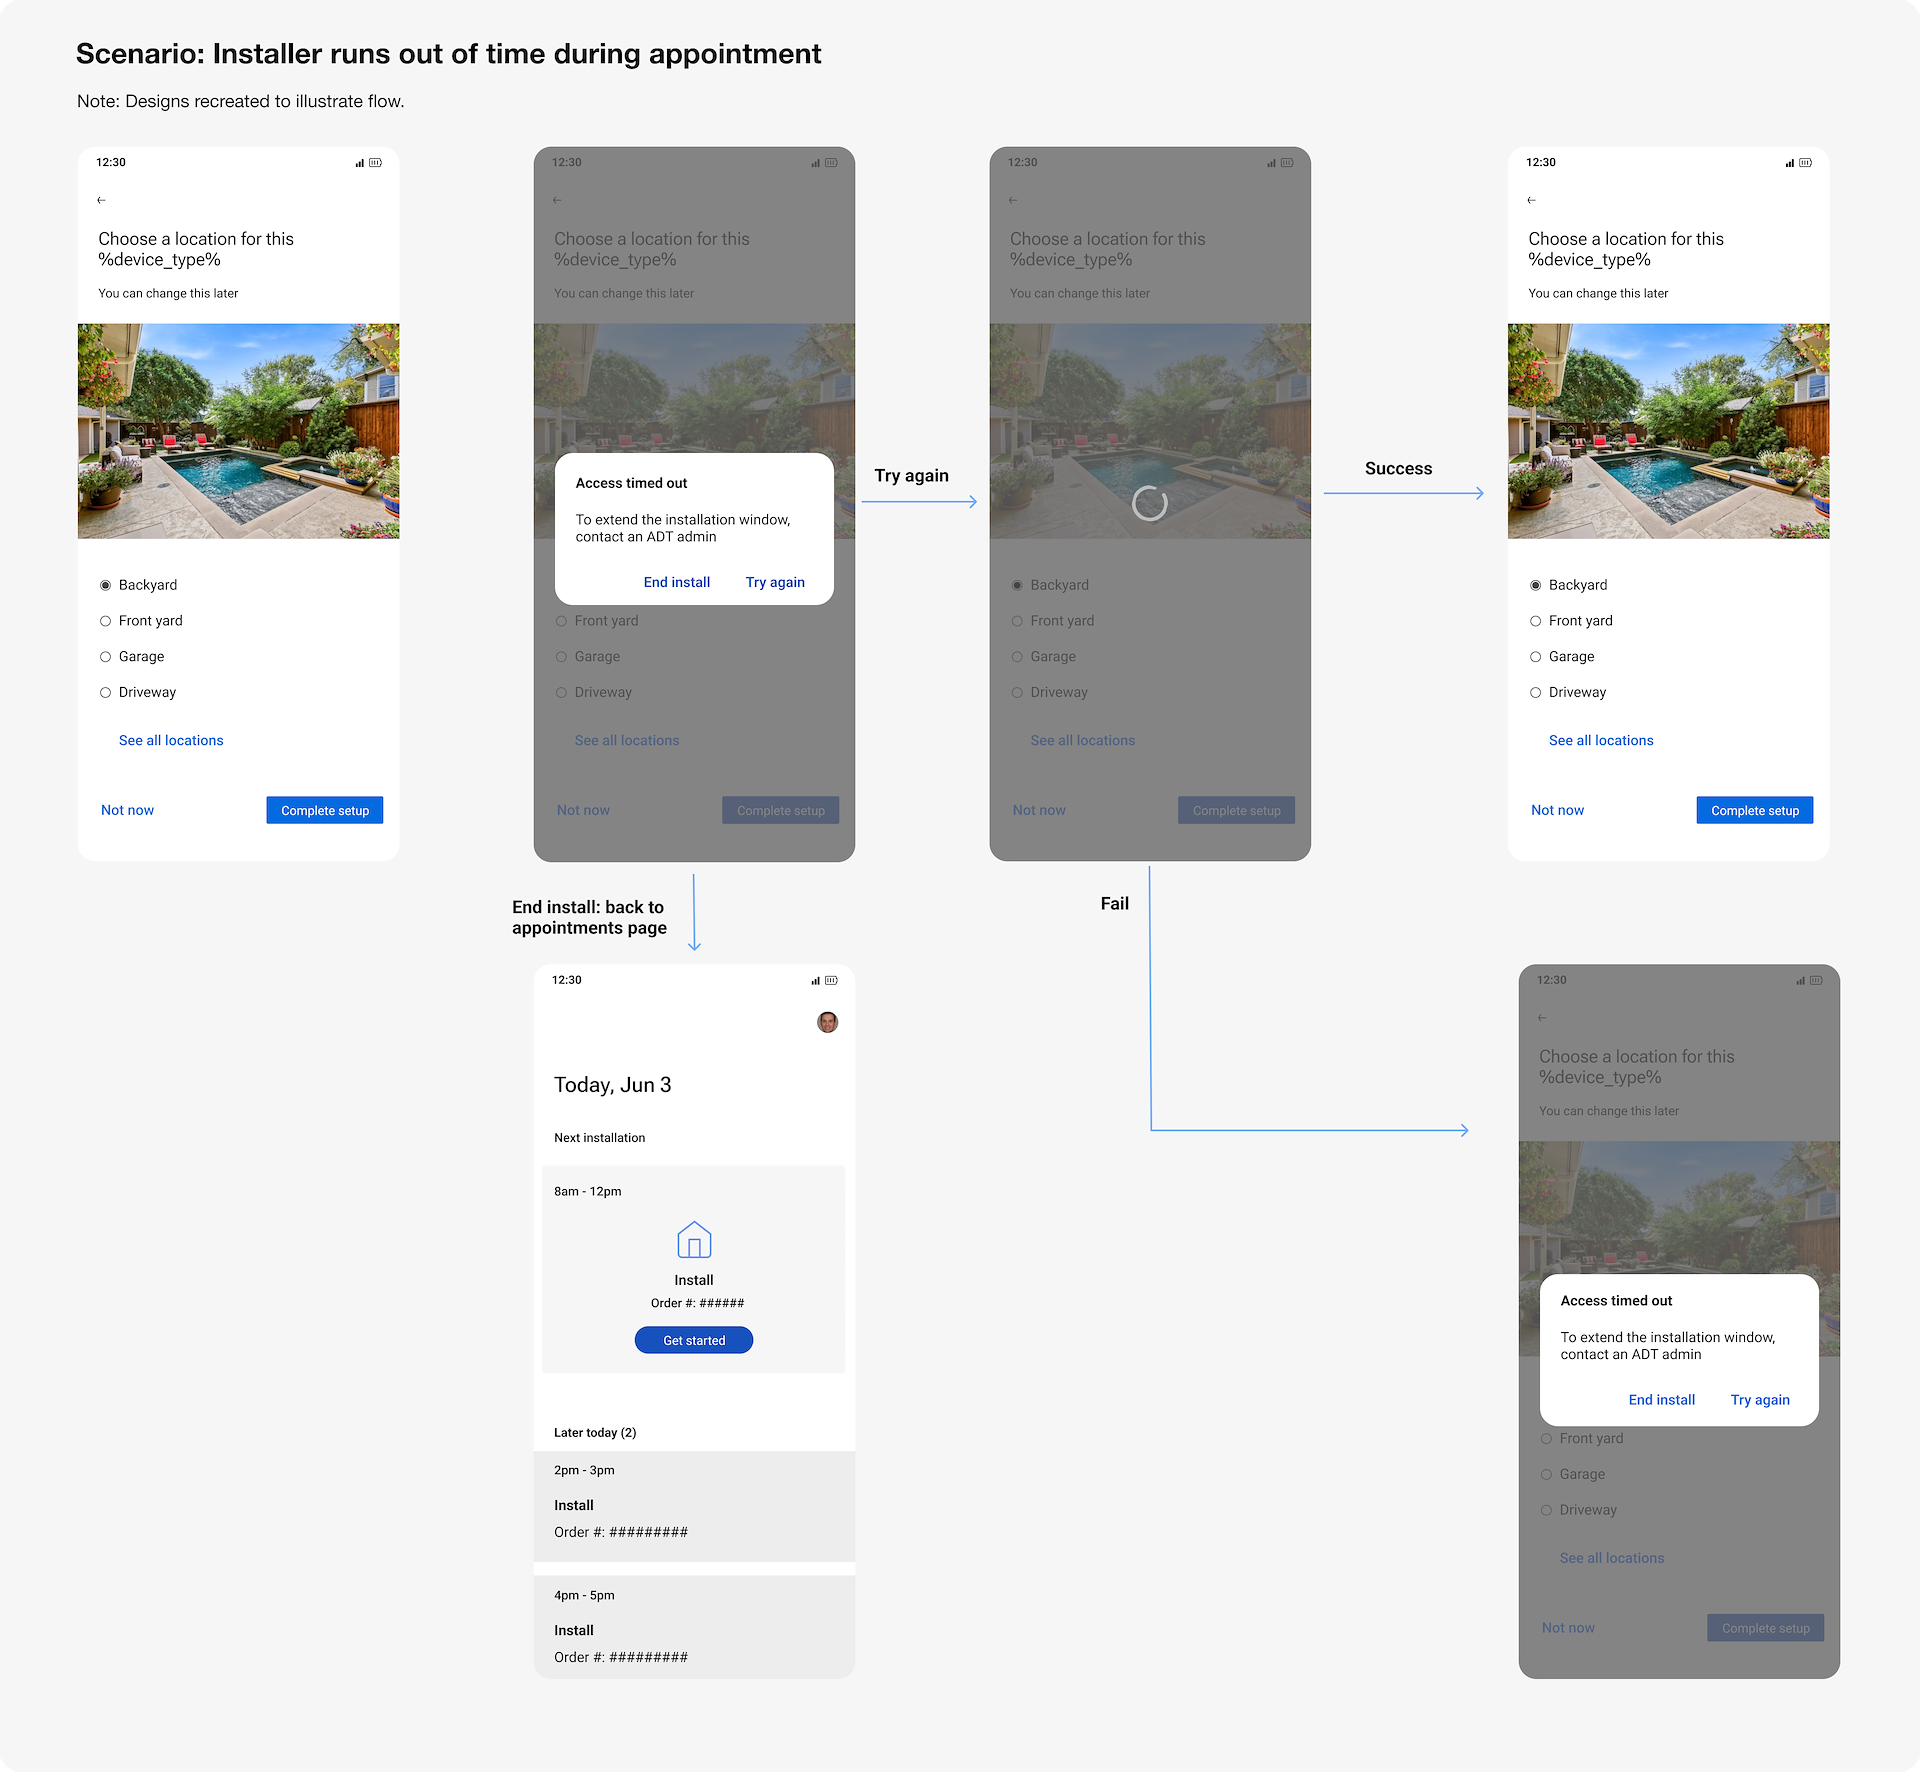Click End install in top dialog
This screenshot has height=1772, width=1920.
pyautogui.click(x=677, y=582)
